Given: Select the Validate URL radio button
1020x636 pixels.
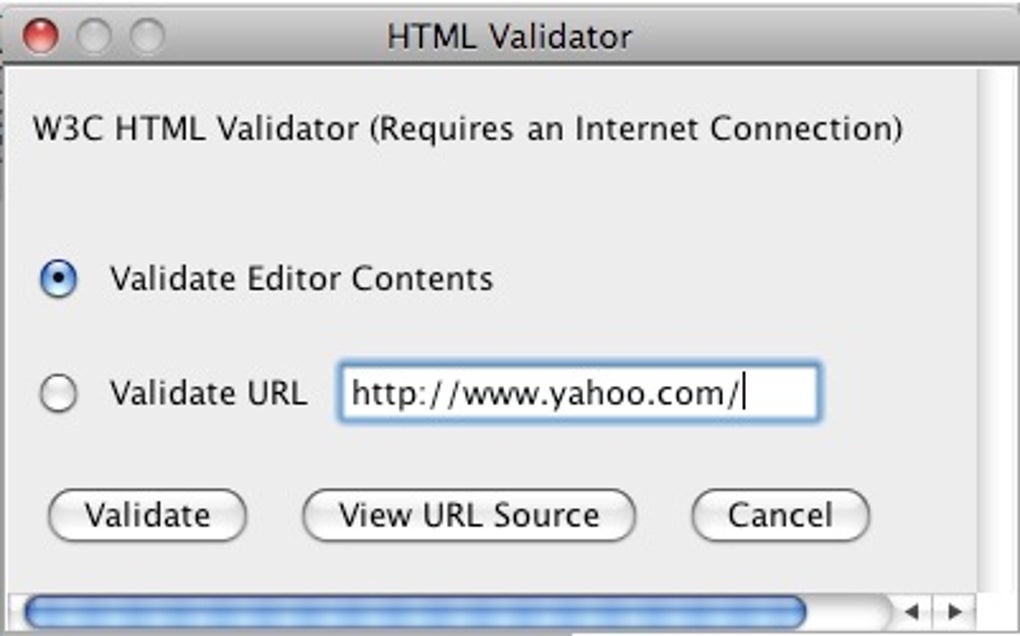Looking at the screenshot, I should coord(58,394).
